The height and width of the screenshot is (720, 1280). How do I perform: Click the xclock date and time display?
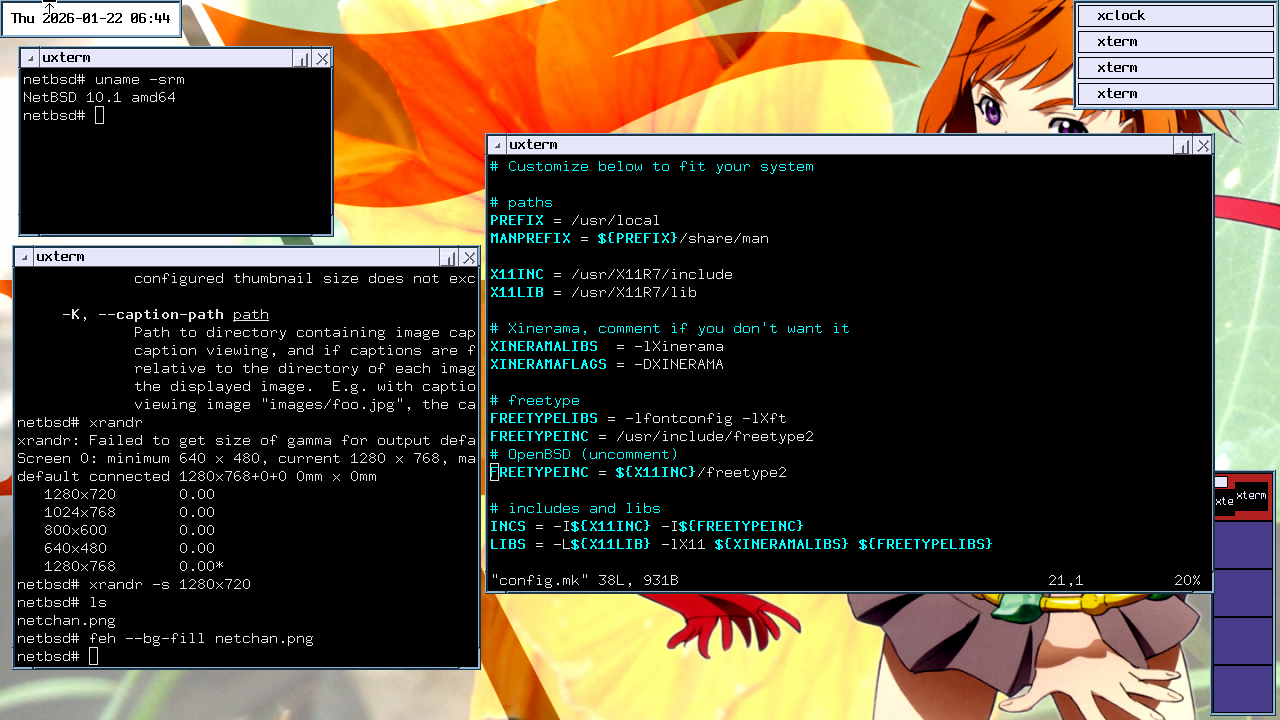[91, 18]
